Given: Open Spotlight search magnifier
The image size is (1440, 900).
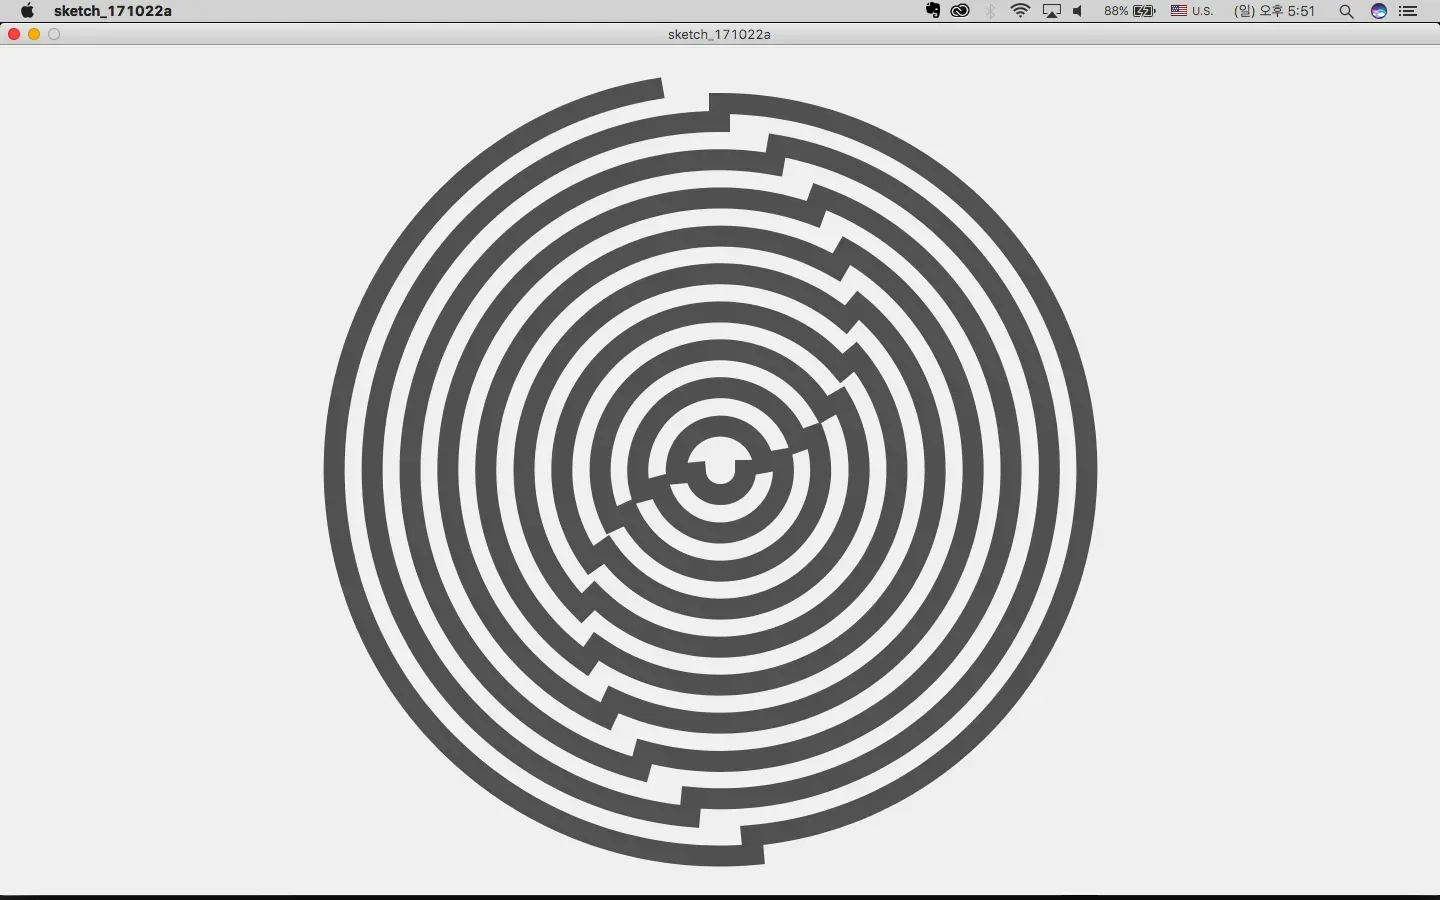Looking at the screenshot, I should (1346, 11).
